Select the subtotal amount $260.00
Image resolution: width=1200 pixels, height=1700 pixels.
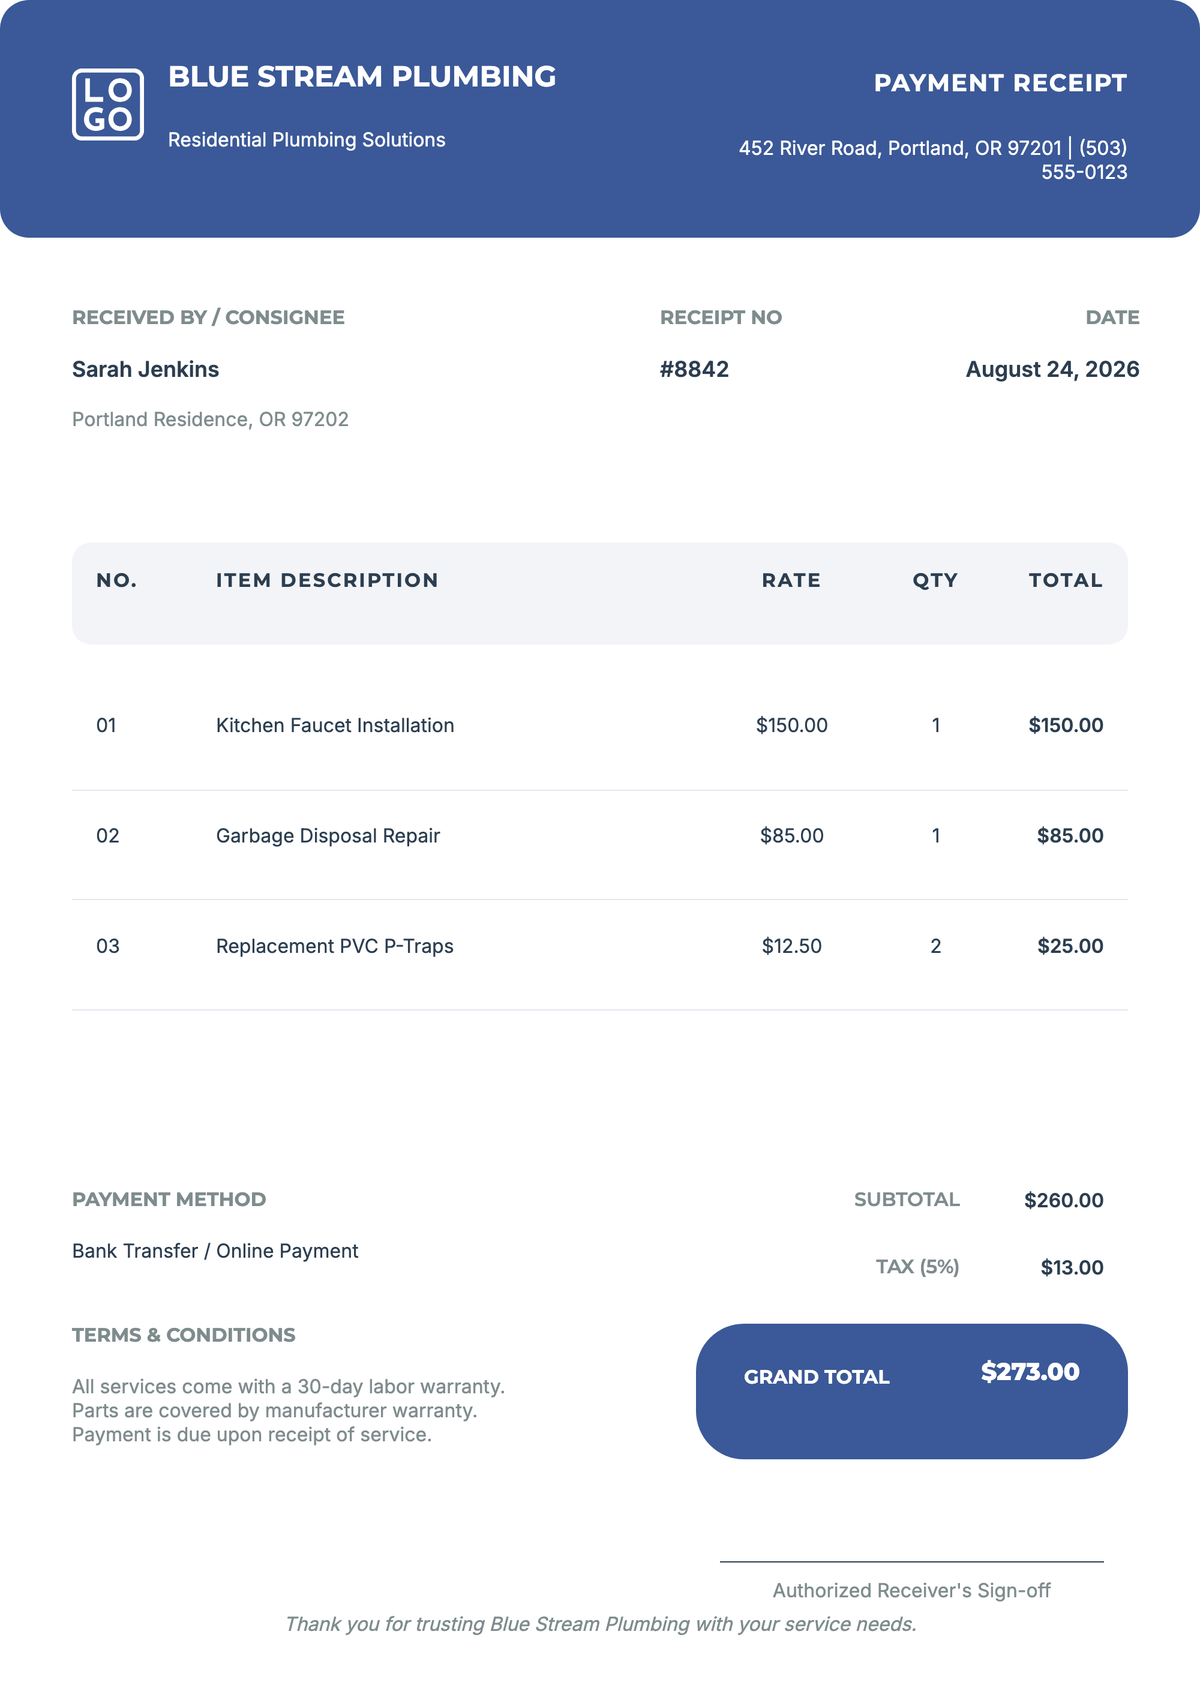click(x=1064, y=1200)
